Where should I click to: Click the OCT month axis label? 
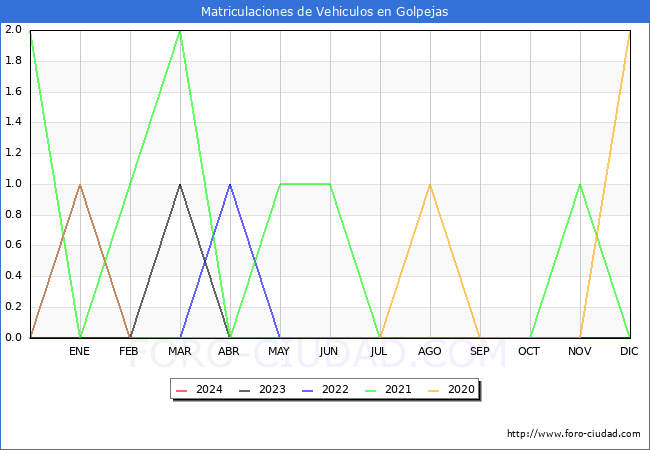coord(529,351)
